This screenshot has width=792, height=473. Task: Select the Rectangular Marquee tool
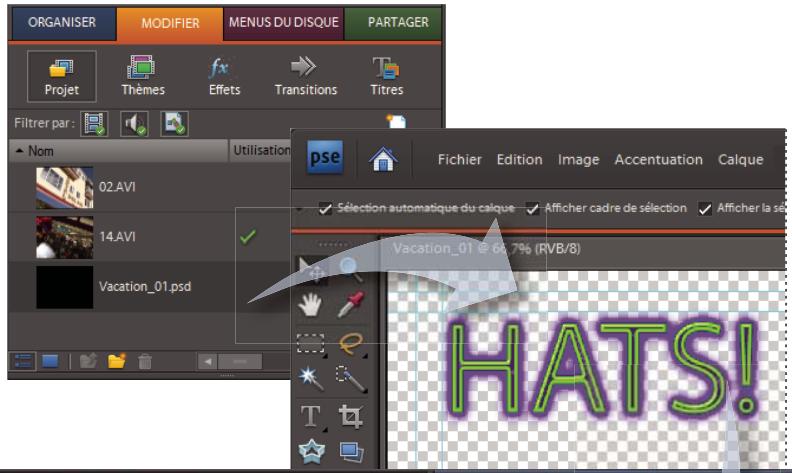coord(311,344)
